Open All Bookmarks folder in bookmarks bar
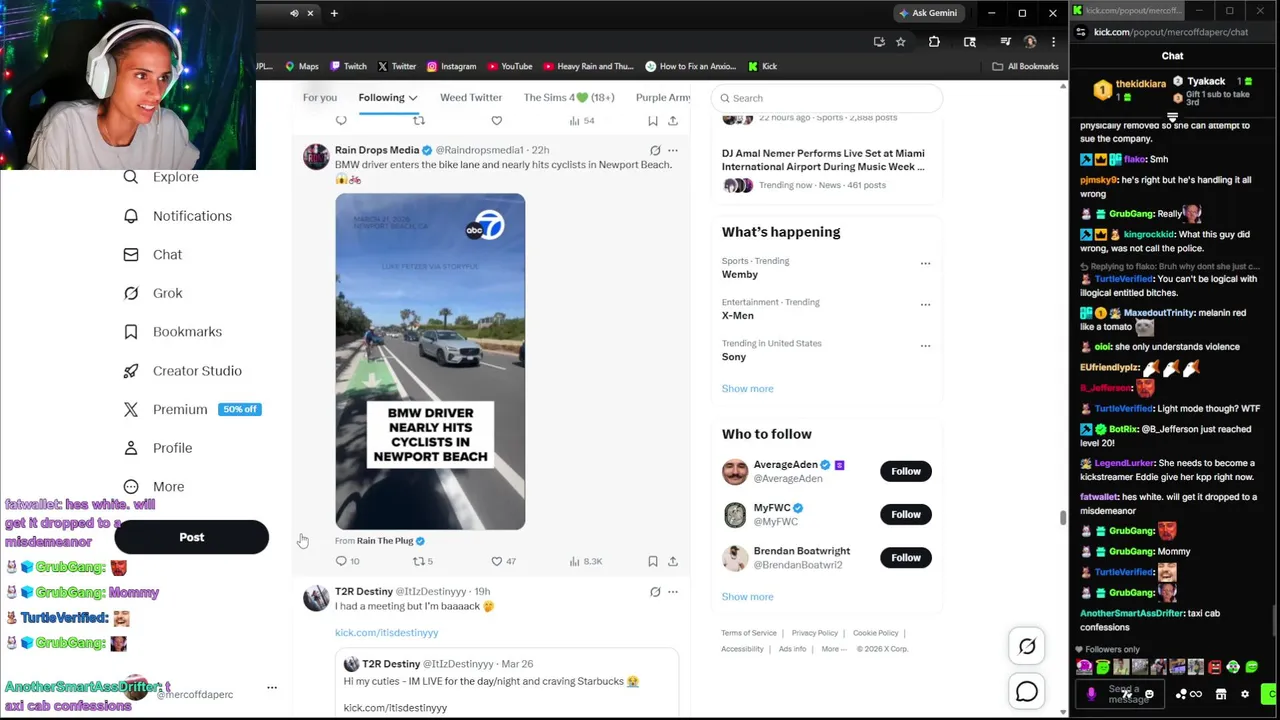1280x720 pixels. point(1025,67)
